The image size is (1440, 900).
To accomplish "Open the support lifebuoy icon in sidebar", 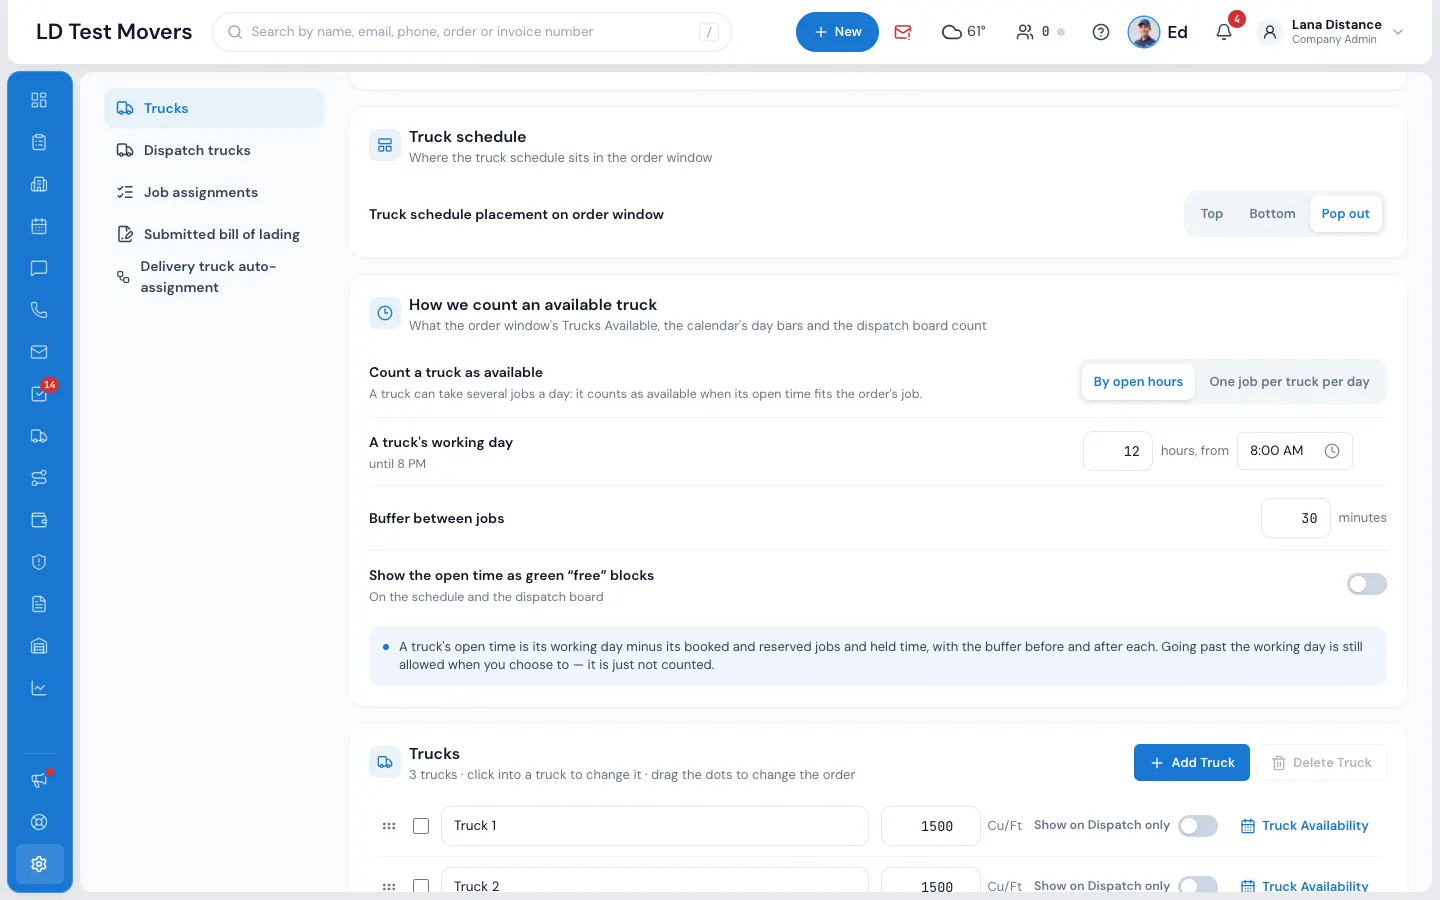I will pyautogui.click(x=39, y=822).
